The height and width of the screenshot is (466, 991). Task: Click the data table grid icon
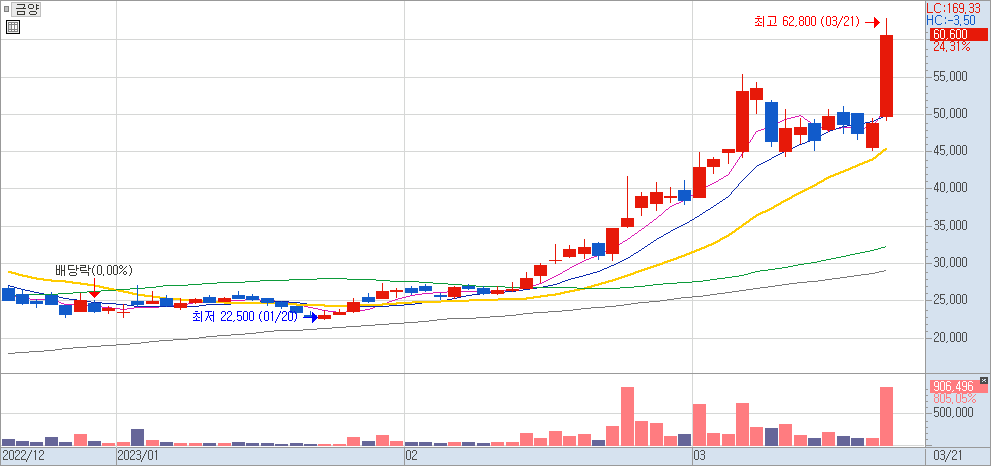(13, 27)
